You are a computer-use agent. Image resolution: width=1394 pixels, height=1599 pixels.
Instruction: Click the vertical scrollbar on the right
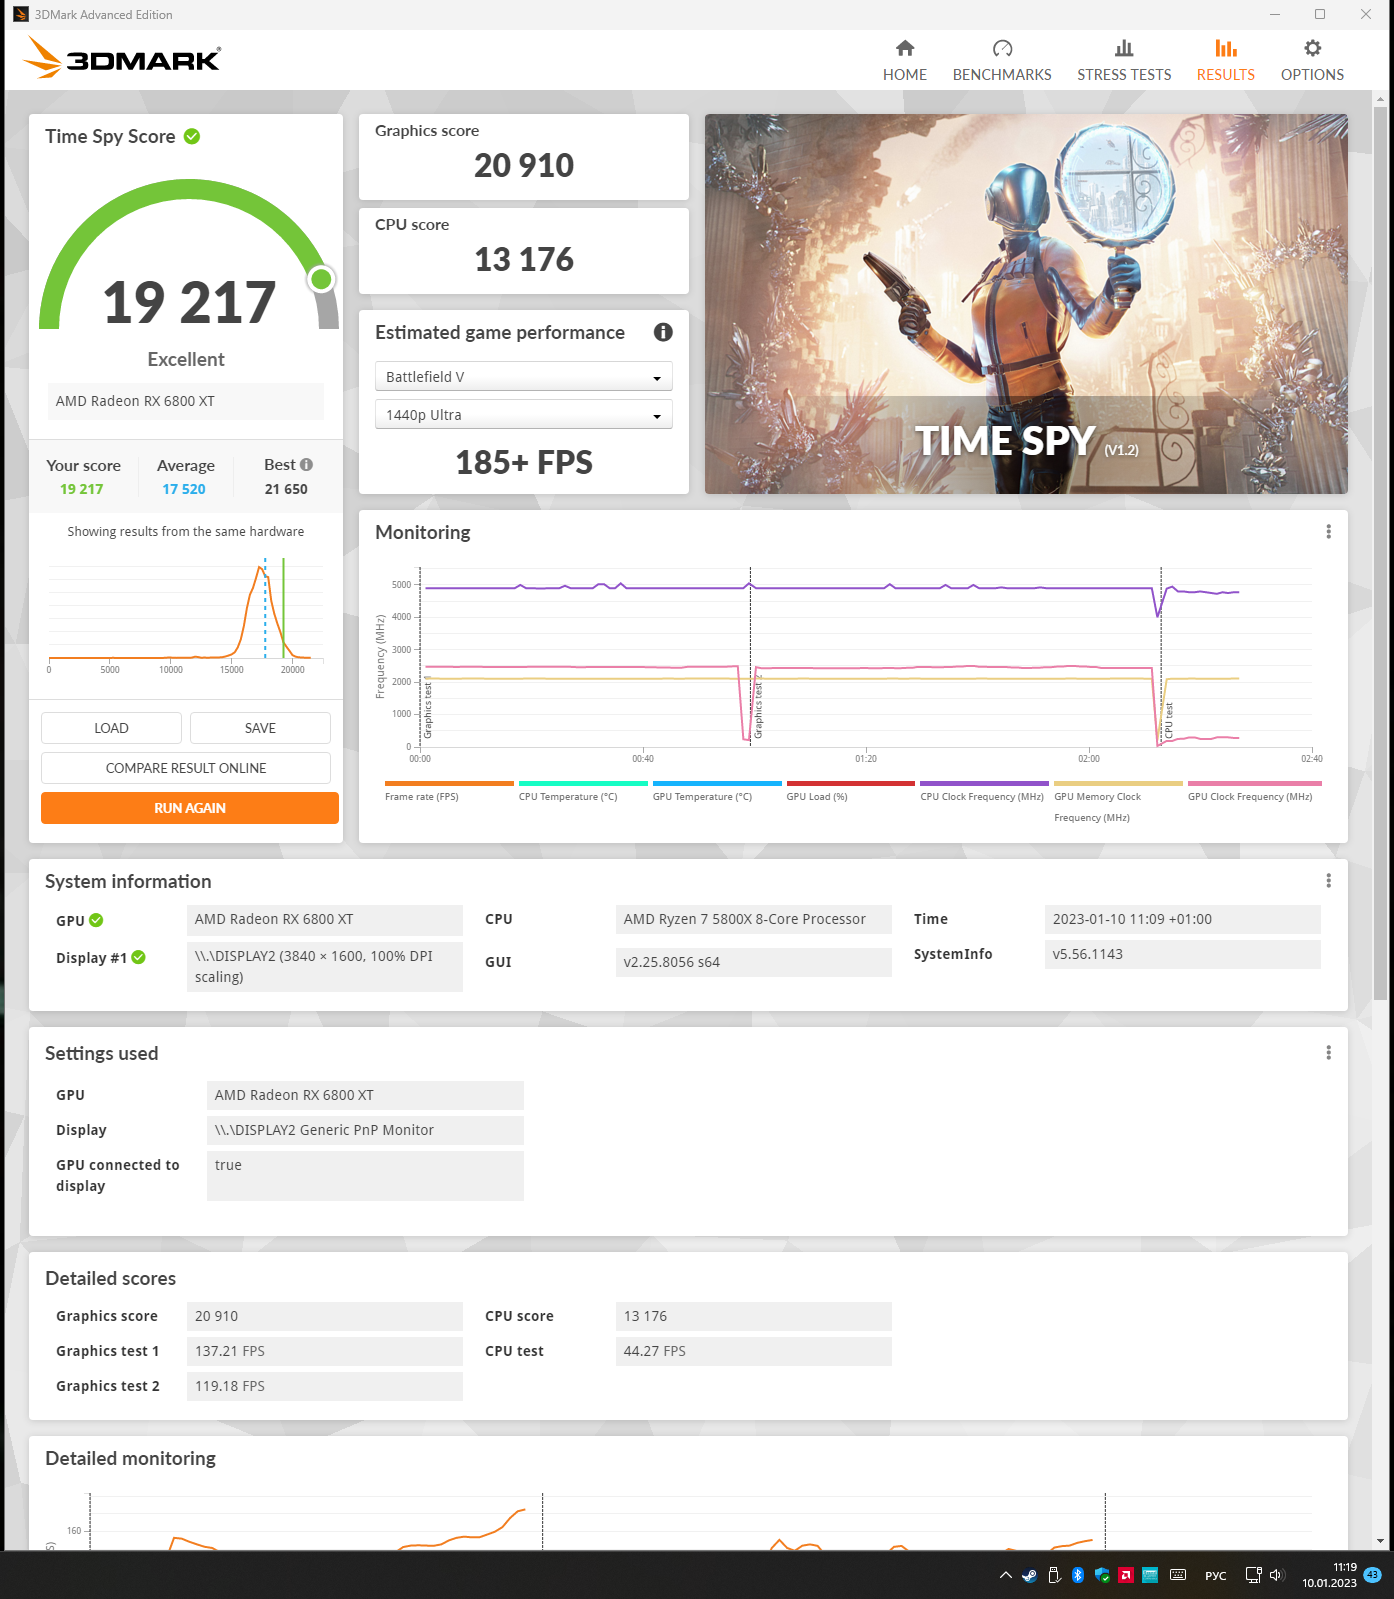click(1380, 552)
